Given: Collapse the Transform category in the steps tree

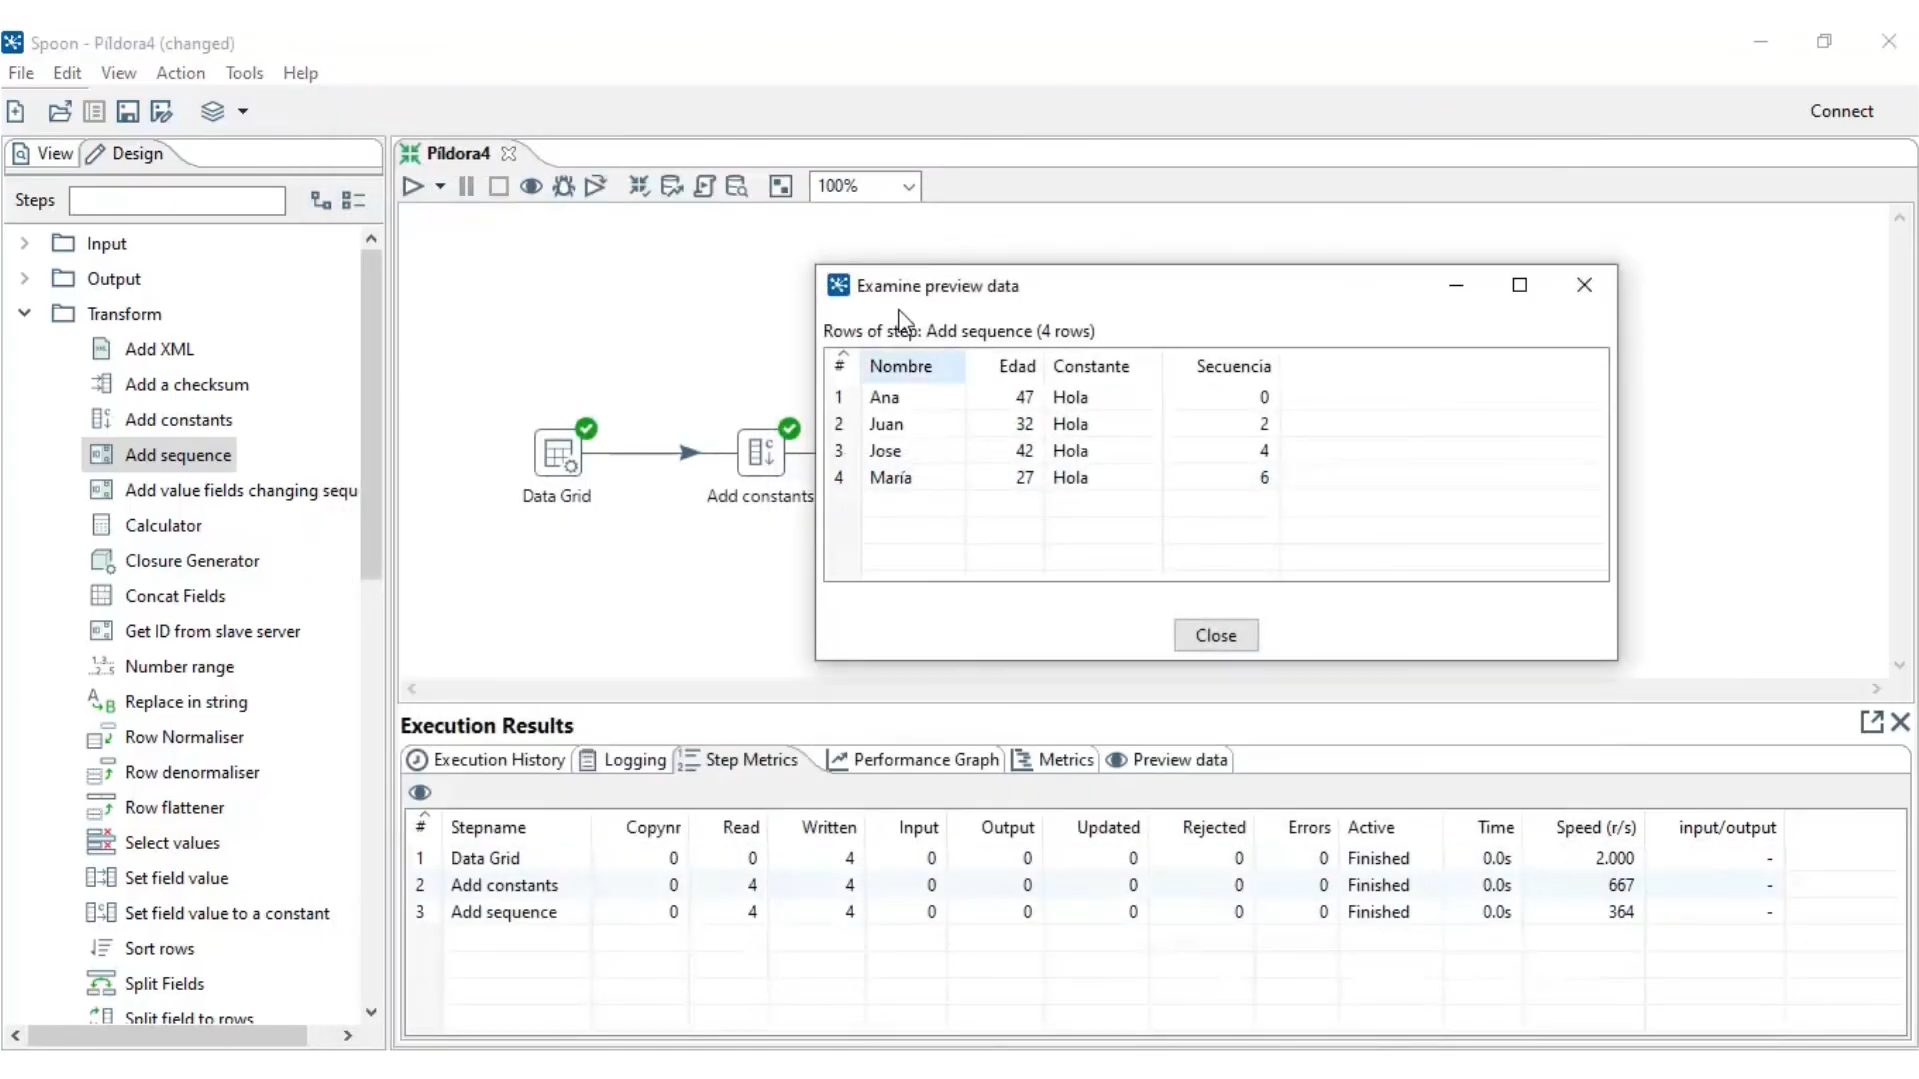Looking at the screenshot, I should click(x=23, y=313).
